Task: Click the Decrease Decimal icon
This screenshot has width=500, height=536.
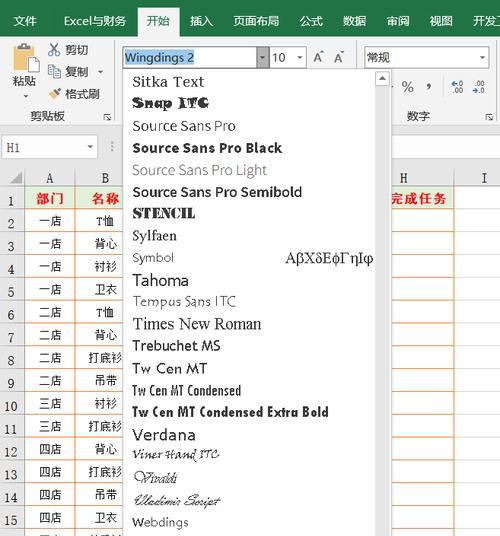Action: point(478,87)
